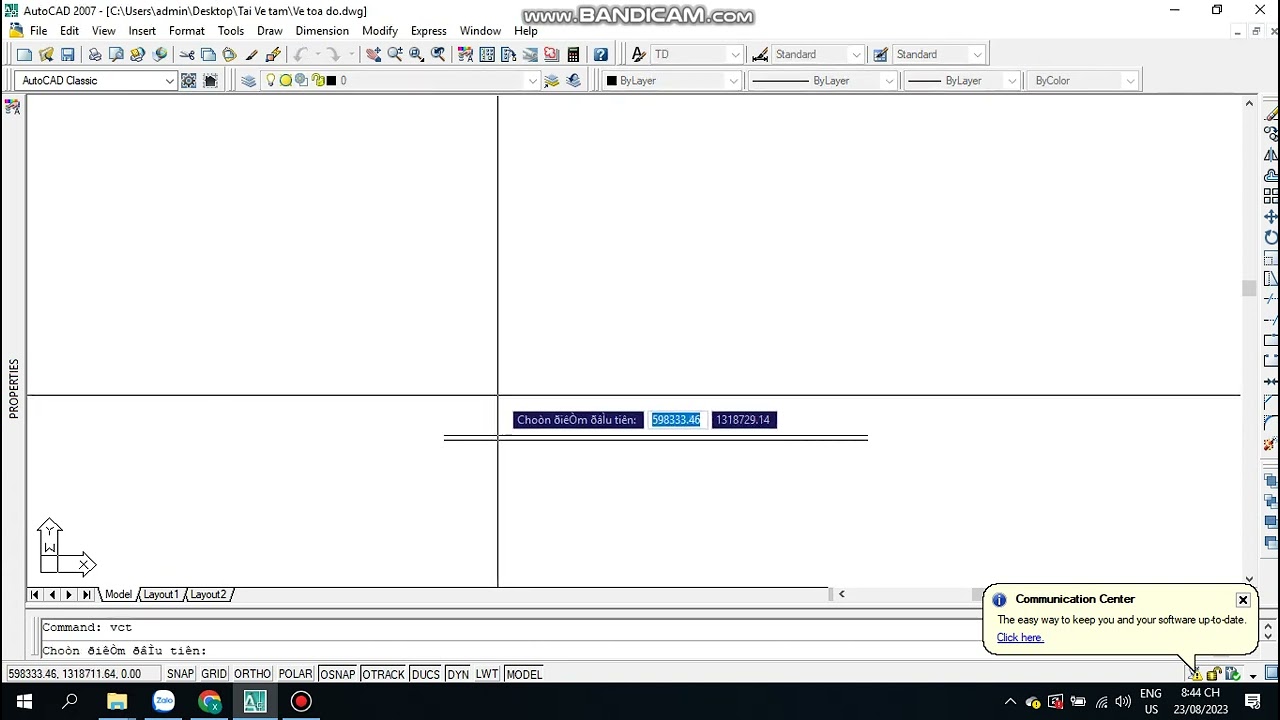Open Plot Preview from the toolbar
The image size is (1280, 720).
[116, 54]
